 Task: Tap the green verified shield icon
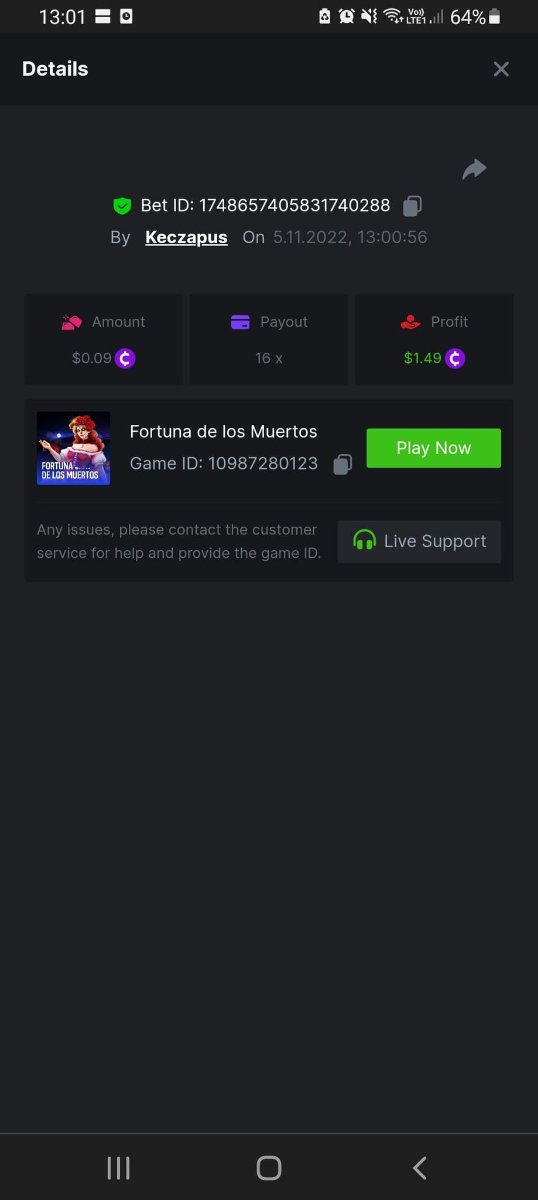click(x=122, y=206)
